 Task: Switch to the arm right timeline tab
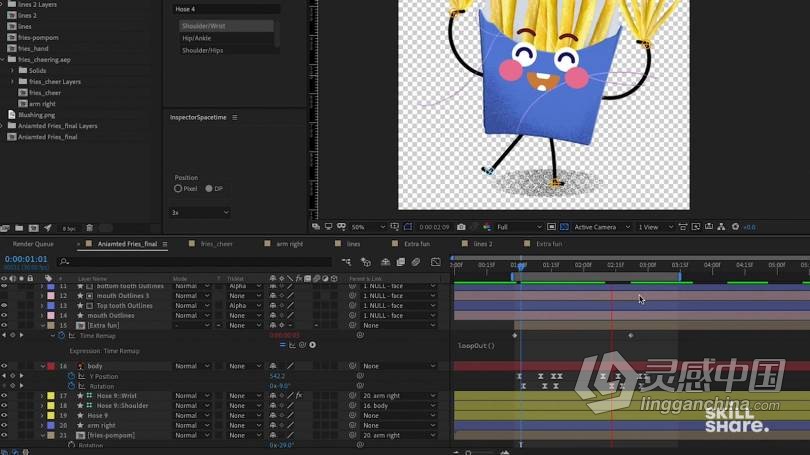[289, 244]
